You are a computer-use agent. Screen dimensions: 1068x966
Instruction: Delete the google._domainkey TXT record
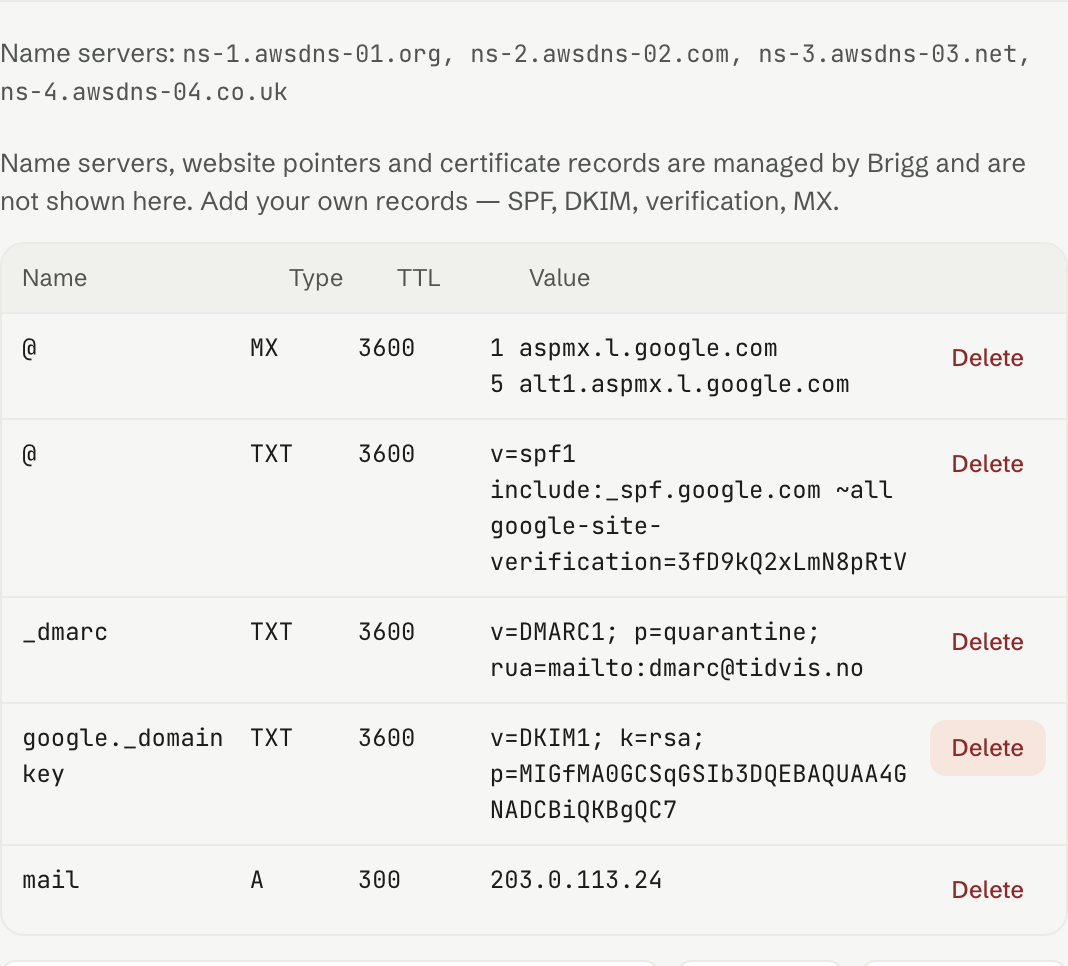click(x=987, y=748)
